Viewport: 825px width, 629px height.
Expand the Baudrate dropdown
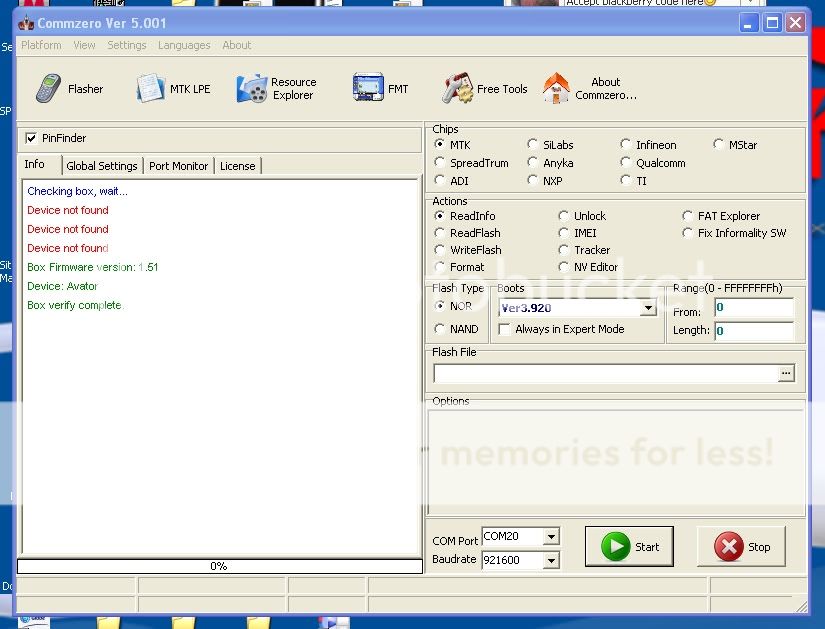(x=550, y=560)
